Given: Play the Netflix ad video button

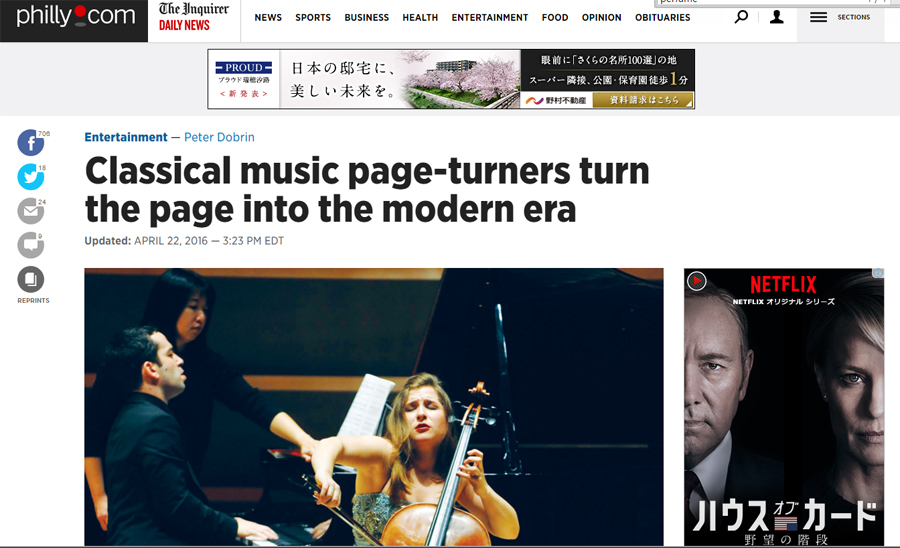Looking at the screenshot, I should [x=697, y=281].
